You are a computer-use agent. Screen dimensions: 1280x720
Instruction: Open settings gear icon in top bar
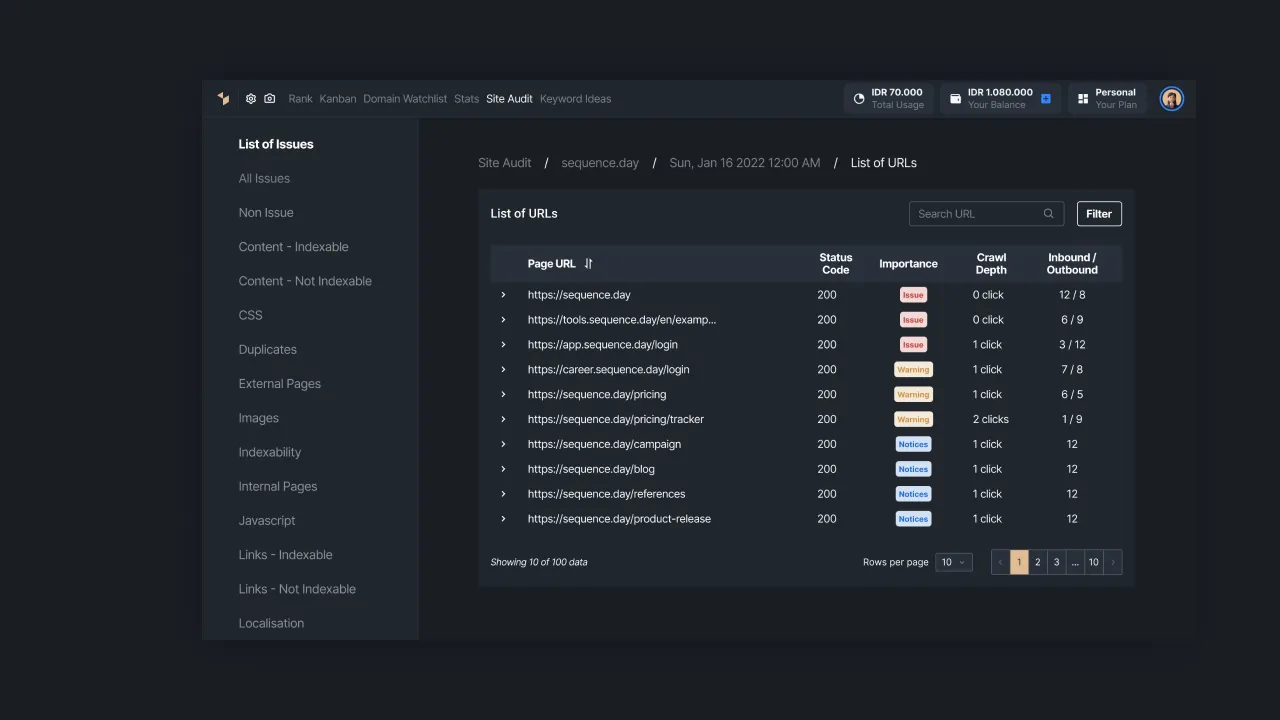pos(251,99)
